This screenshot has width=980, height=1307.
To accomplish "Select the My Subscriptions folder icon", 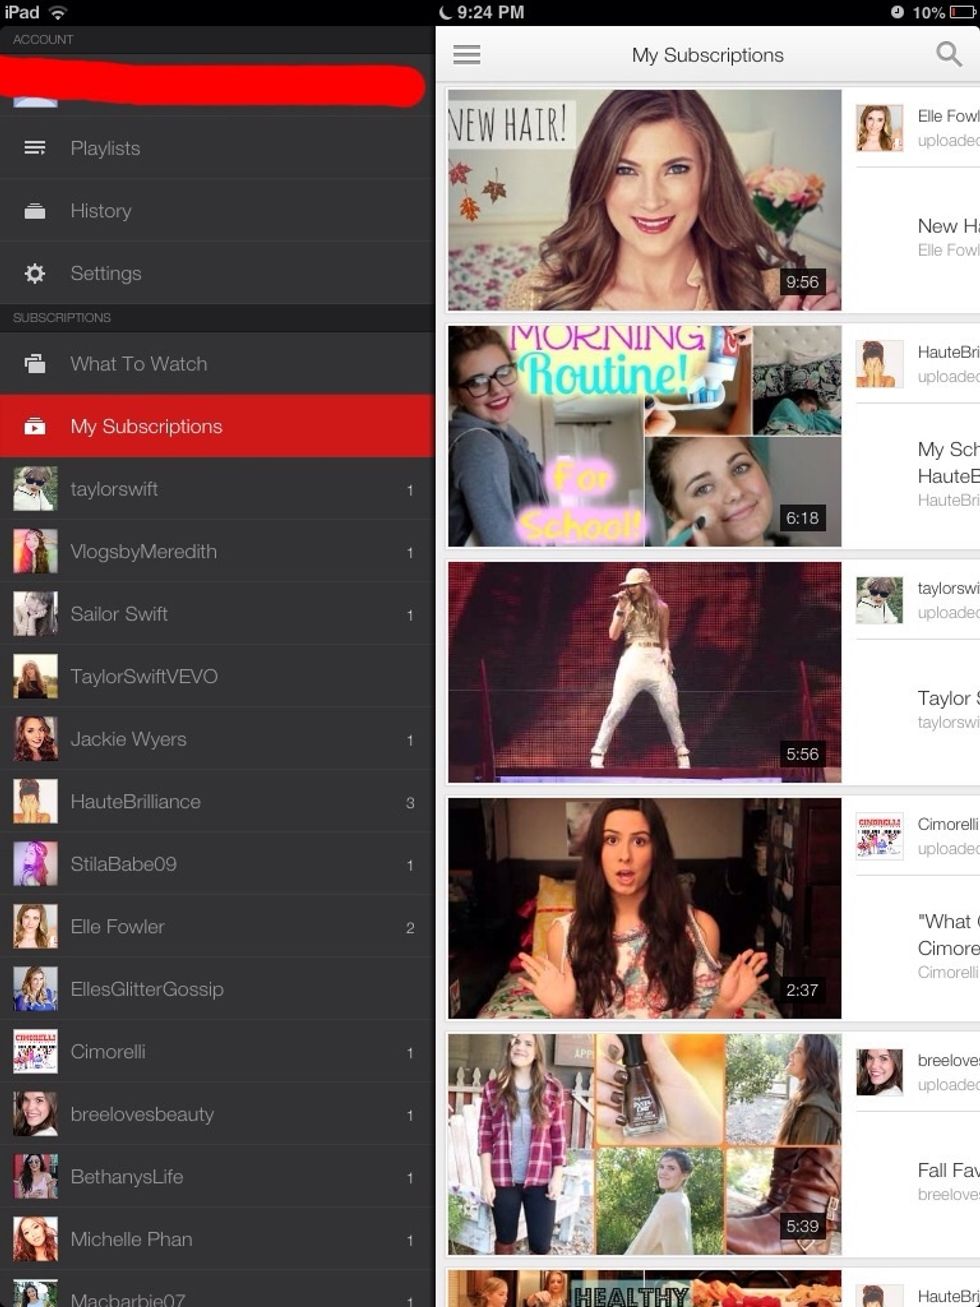I will (35, 425).
